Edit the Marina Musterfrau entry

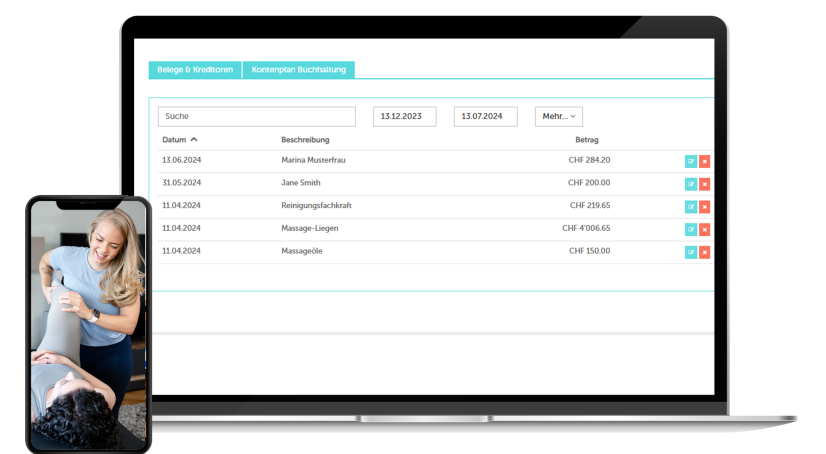pyautogui.click(x=690, y=161)
